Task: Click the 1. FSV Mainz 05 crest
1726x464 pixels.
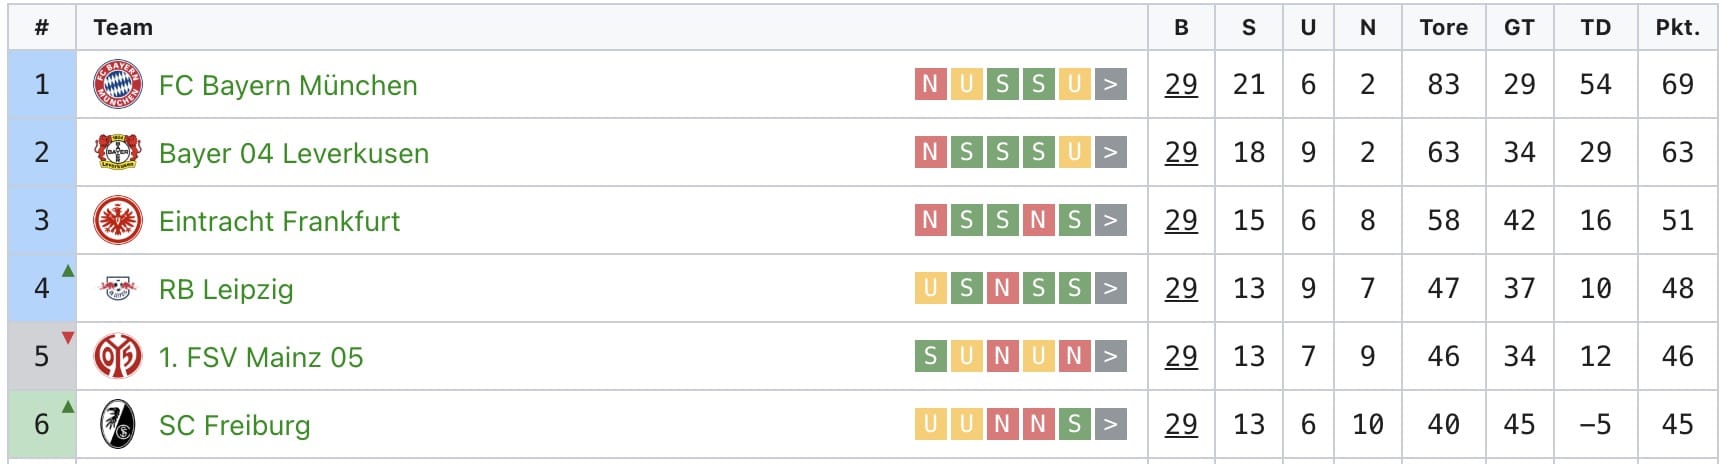Action: [x=118, y=356]
